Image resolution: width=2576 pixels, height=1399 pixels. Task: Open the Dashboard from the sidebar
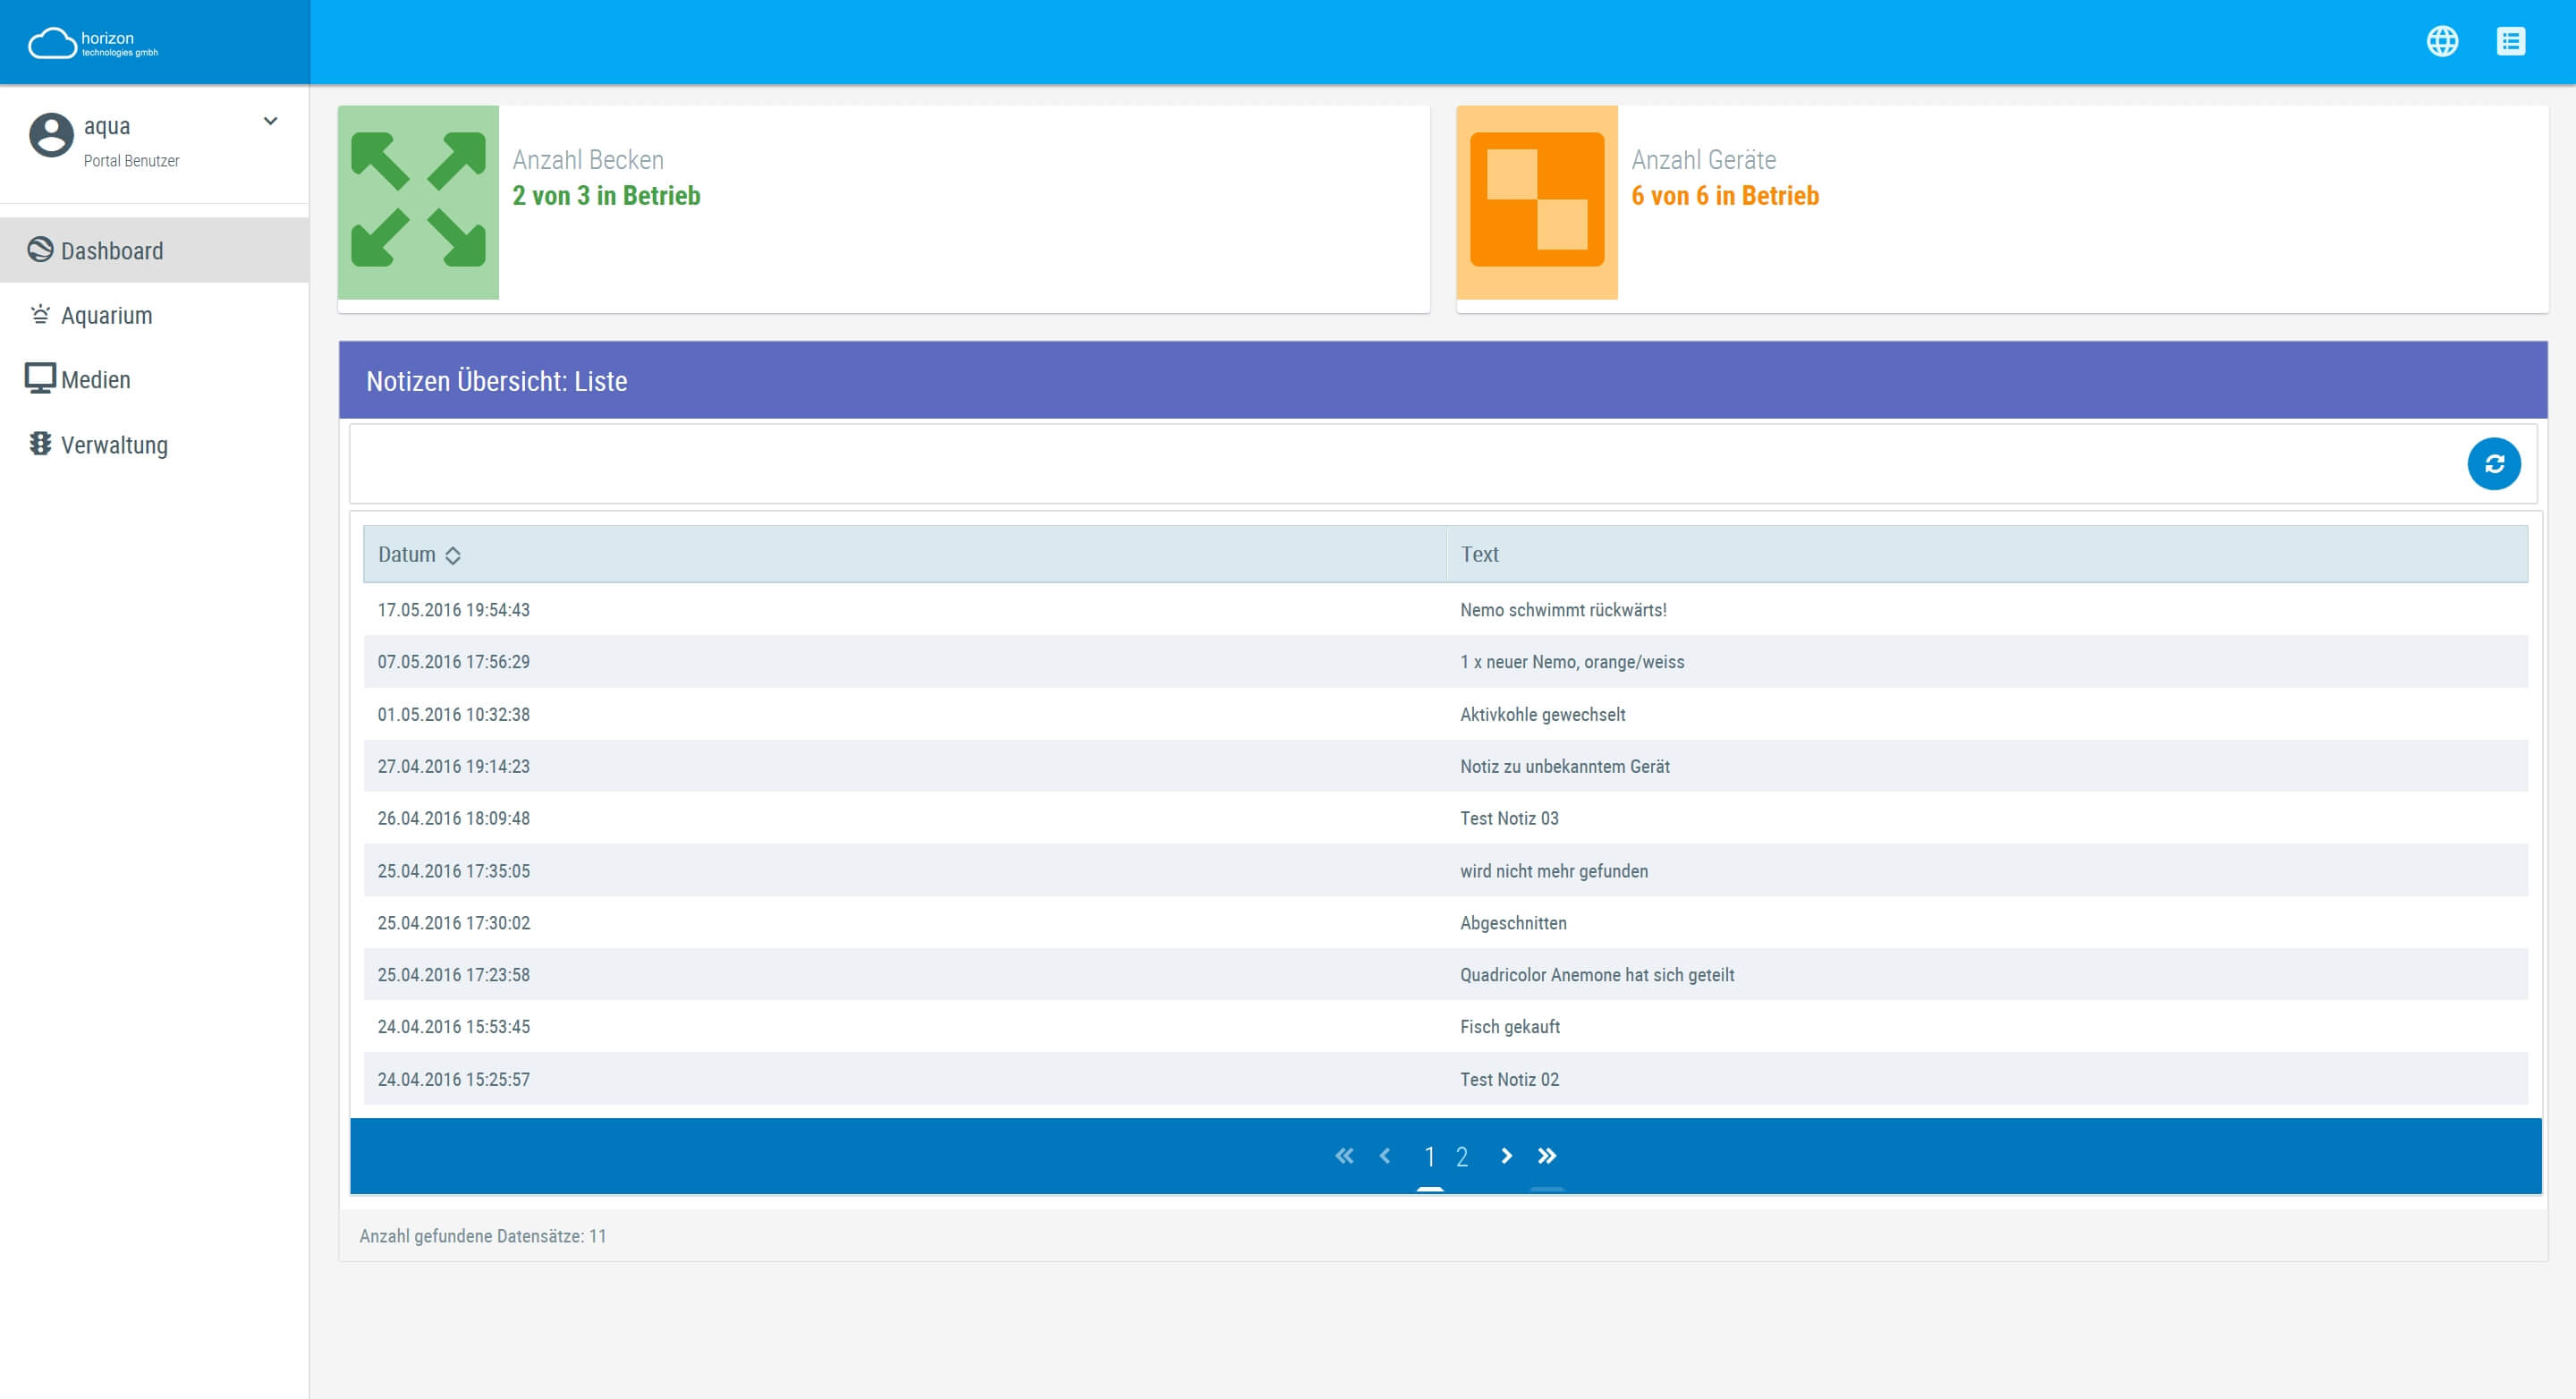pyautogui.click(x=110, y=250)
